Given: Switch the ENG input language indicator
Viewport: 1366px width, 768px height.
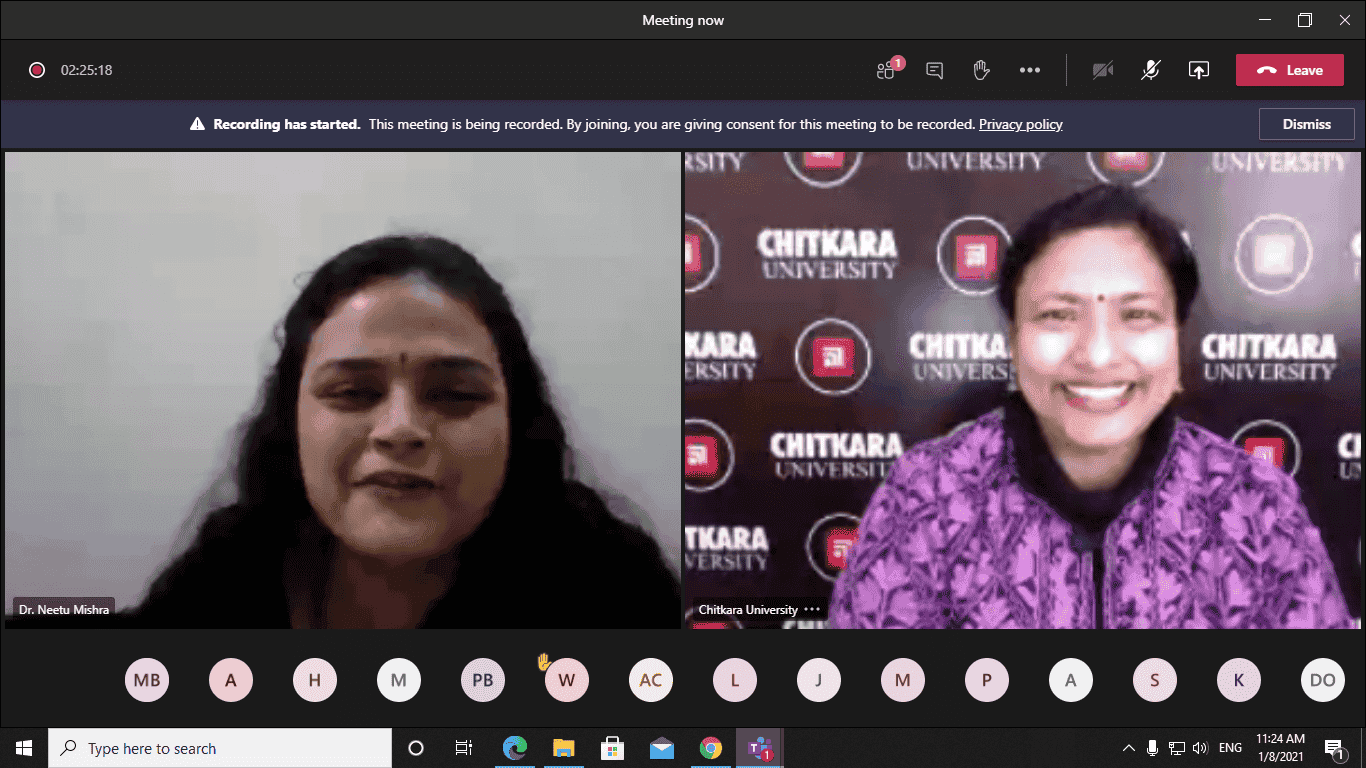Looking at the screenshot, I should pos(1230,748).
